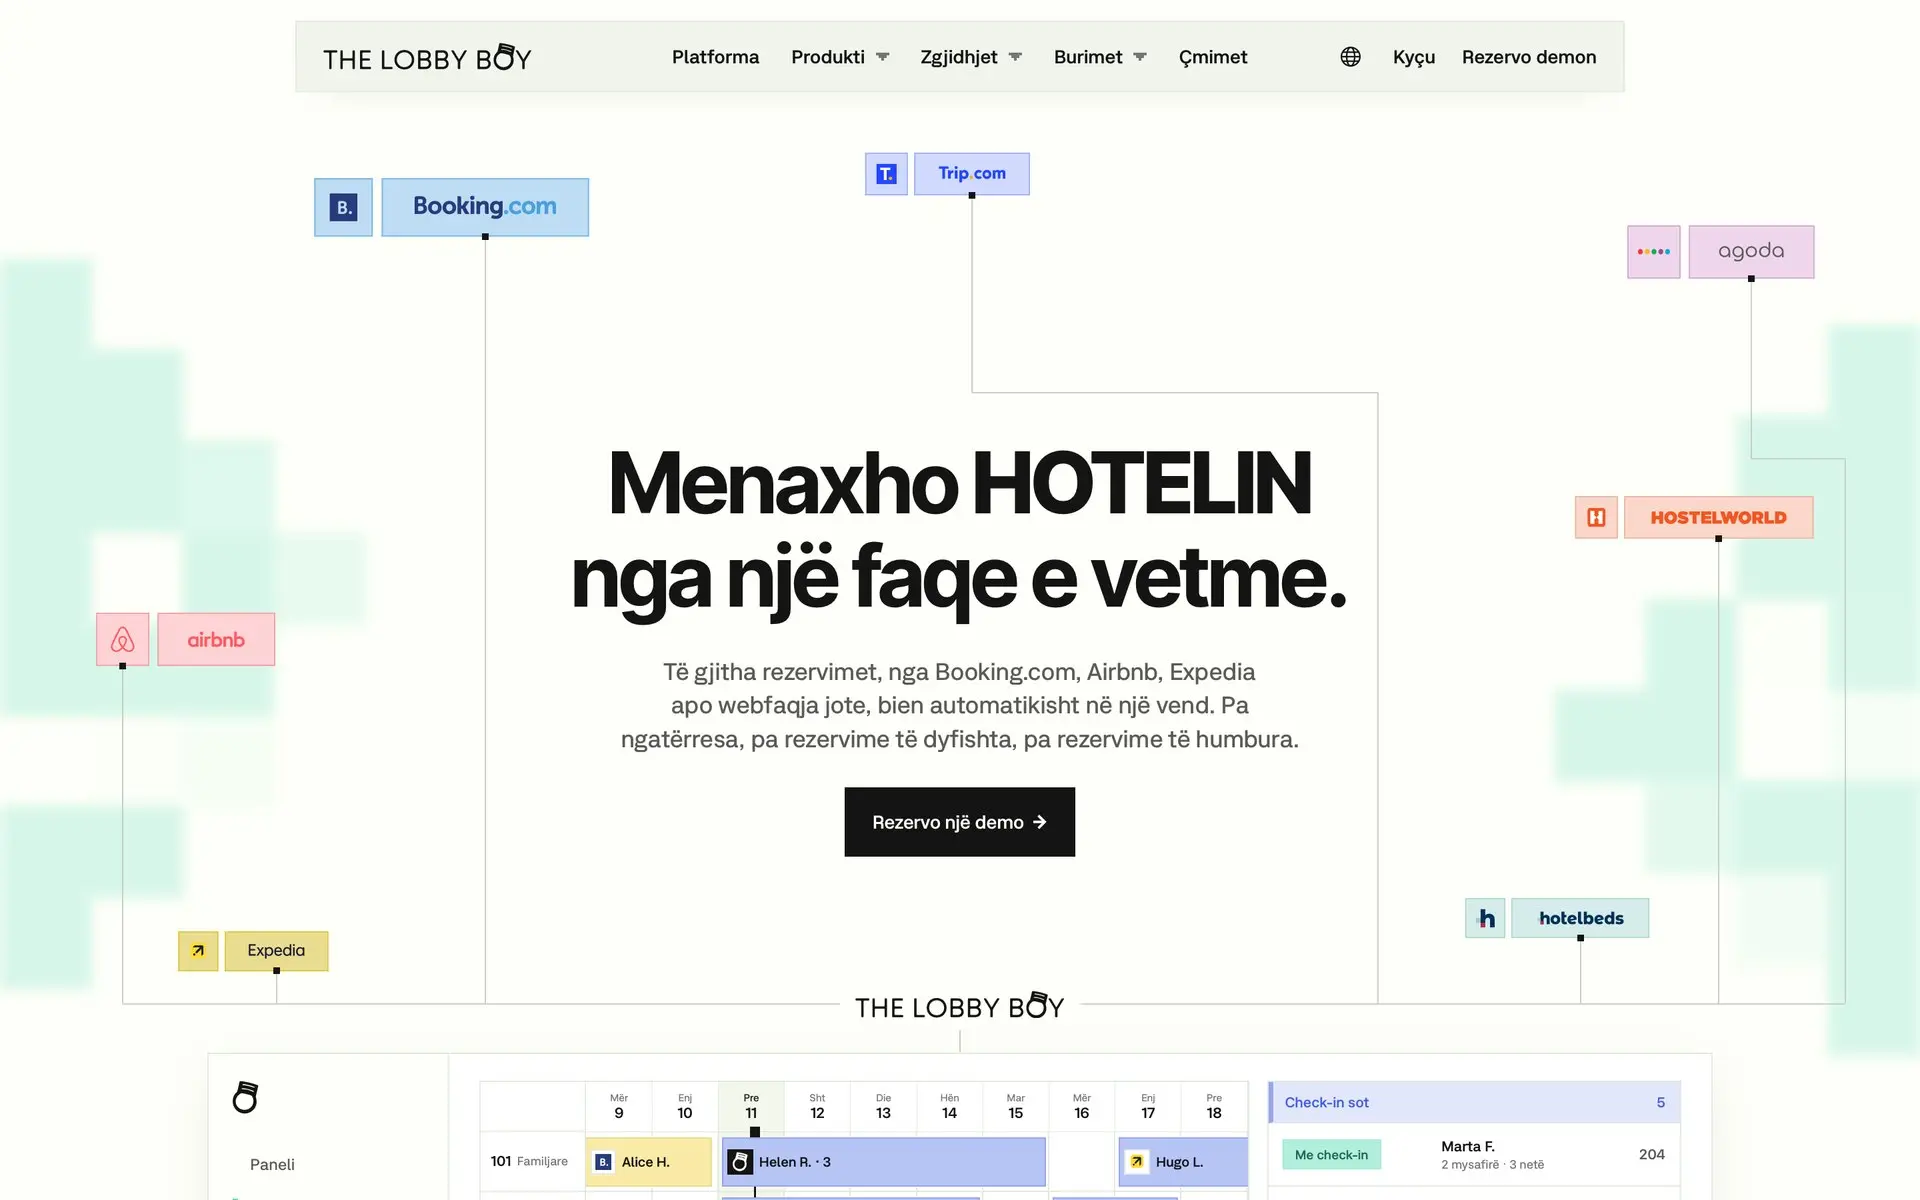This screenshot has width=1920, height=1200.
Task: Click the agoda label badge
Action: tap(1751, 252)
